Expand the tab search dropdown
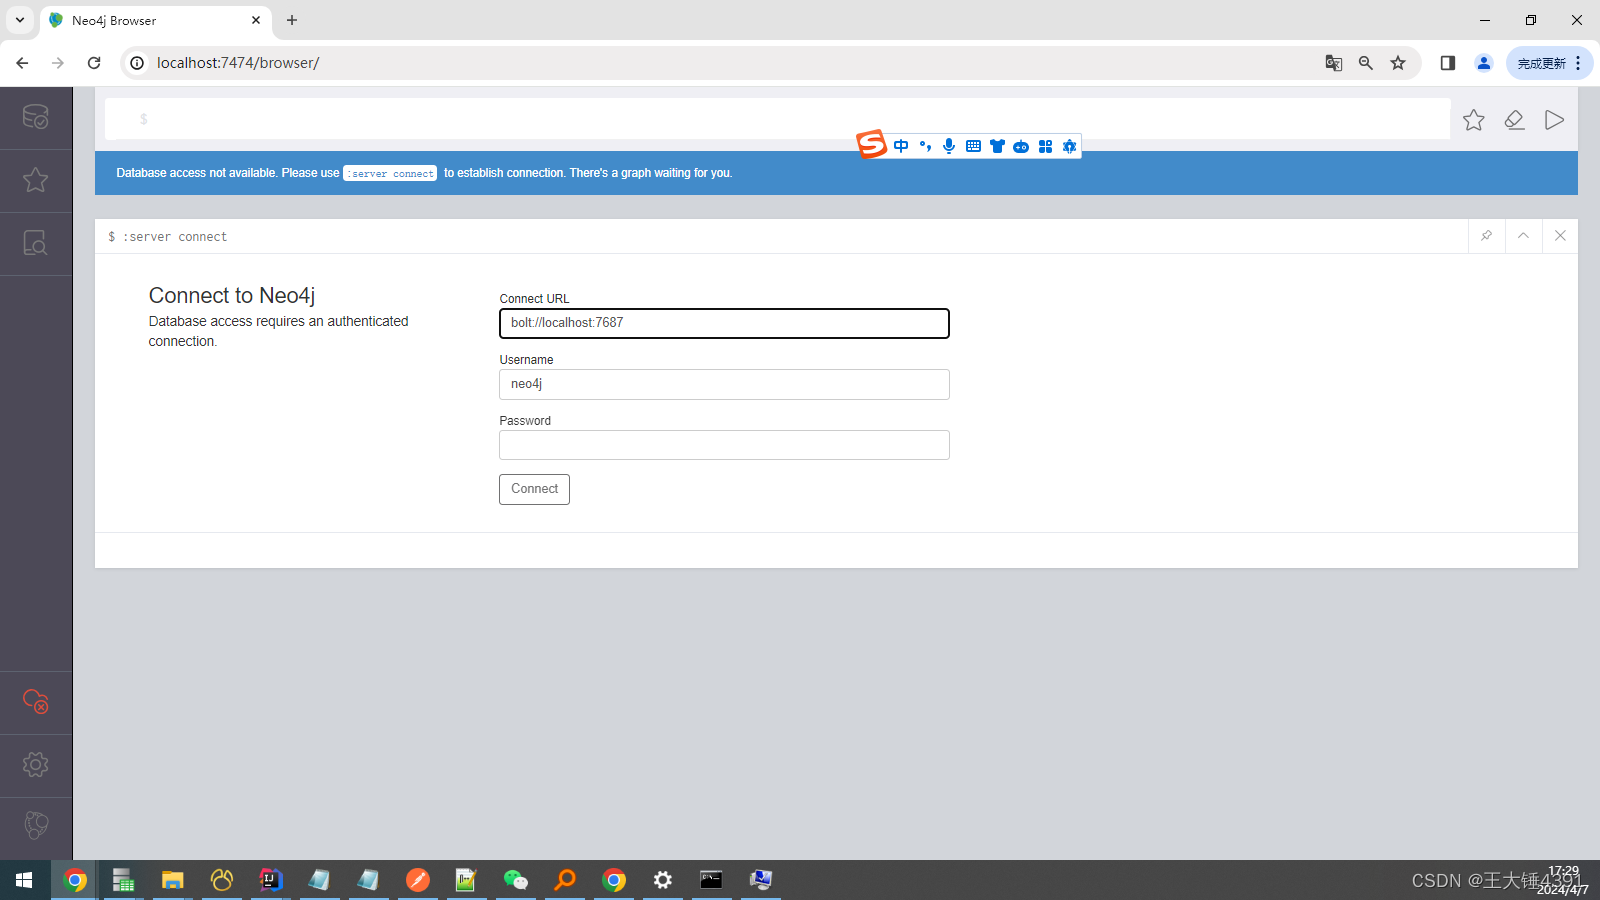The image size is (1600, 900). 20,20
